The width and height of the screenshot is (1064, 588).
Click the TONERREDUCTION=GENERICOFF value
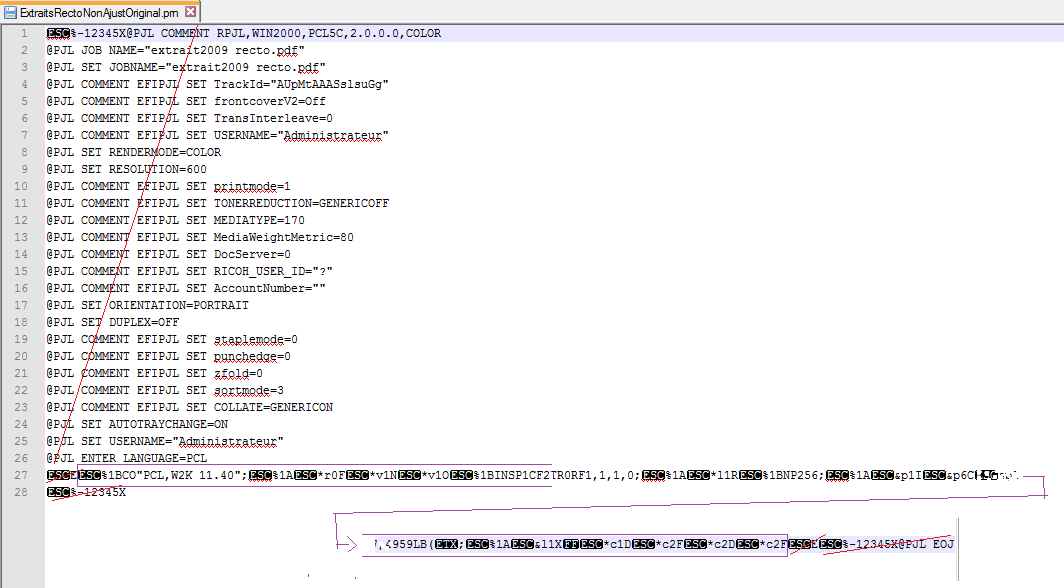pos(301,203)
